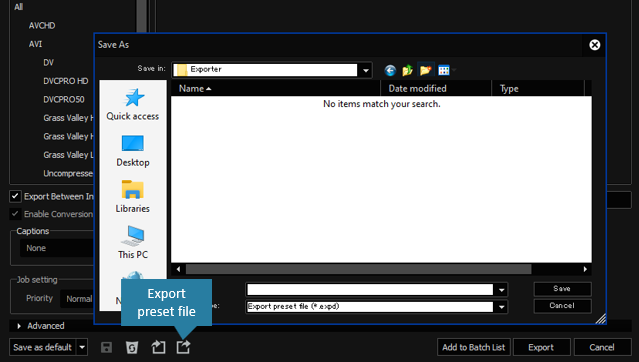639x362 pixels.
Task: Select DV under AVI
Action: 48,62
